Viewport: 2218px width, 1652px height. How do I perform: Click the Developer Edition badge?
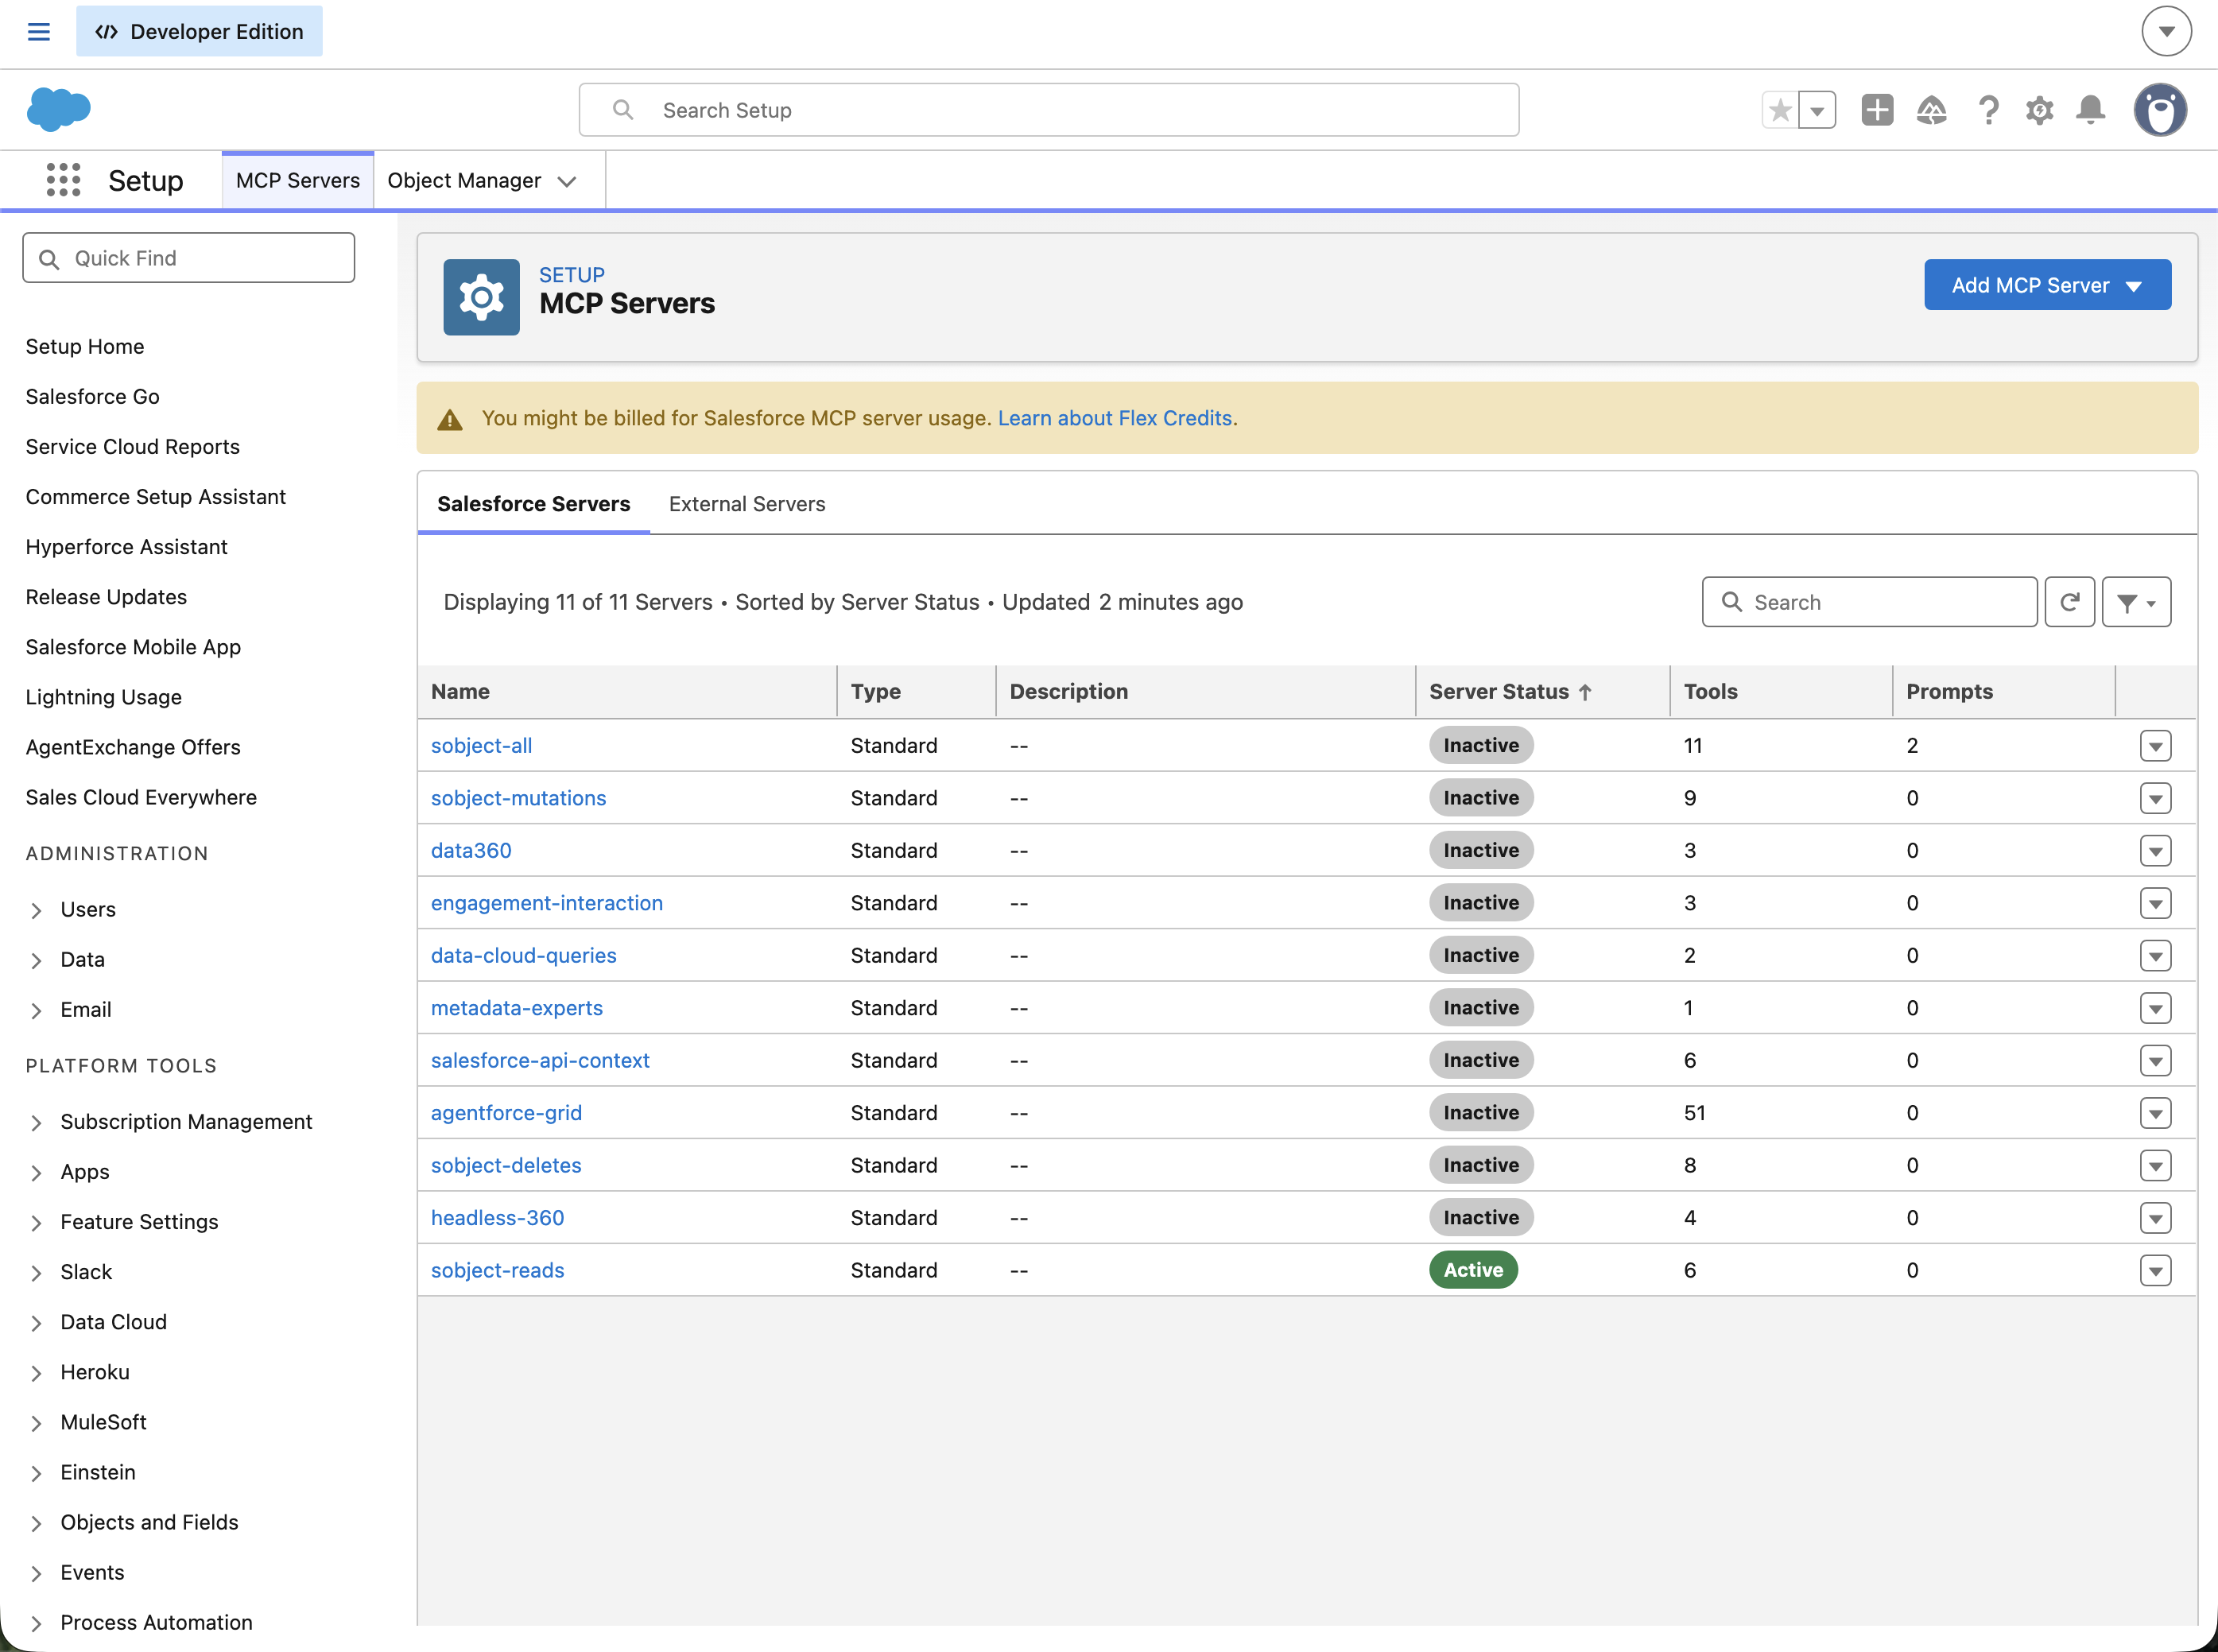199,31
